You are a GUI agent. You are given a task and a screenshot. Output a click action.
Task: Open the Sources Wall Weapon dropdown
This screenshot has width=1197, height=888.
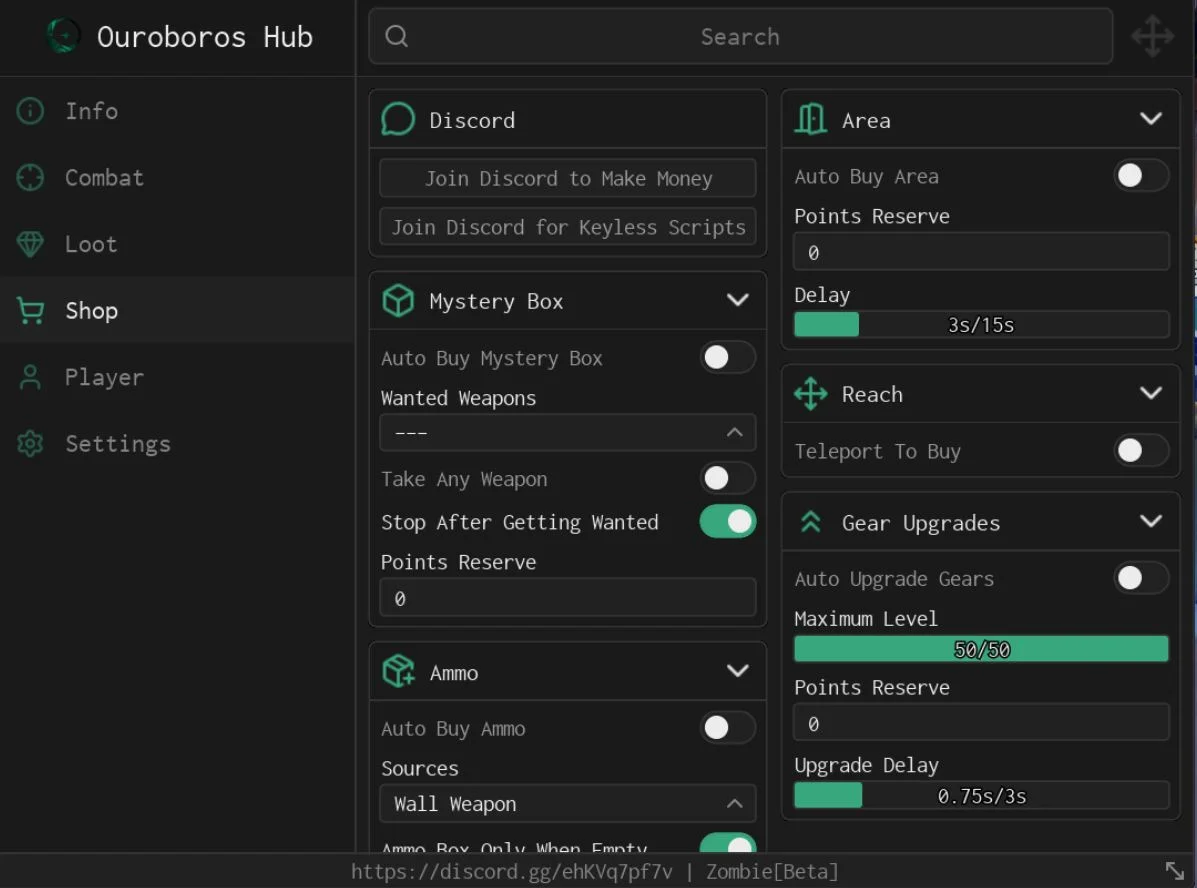pyautogui.click(x=568, y=804)
